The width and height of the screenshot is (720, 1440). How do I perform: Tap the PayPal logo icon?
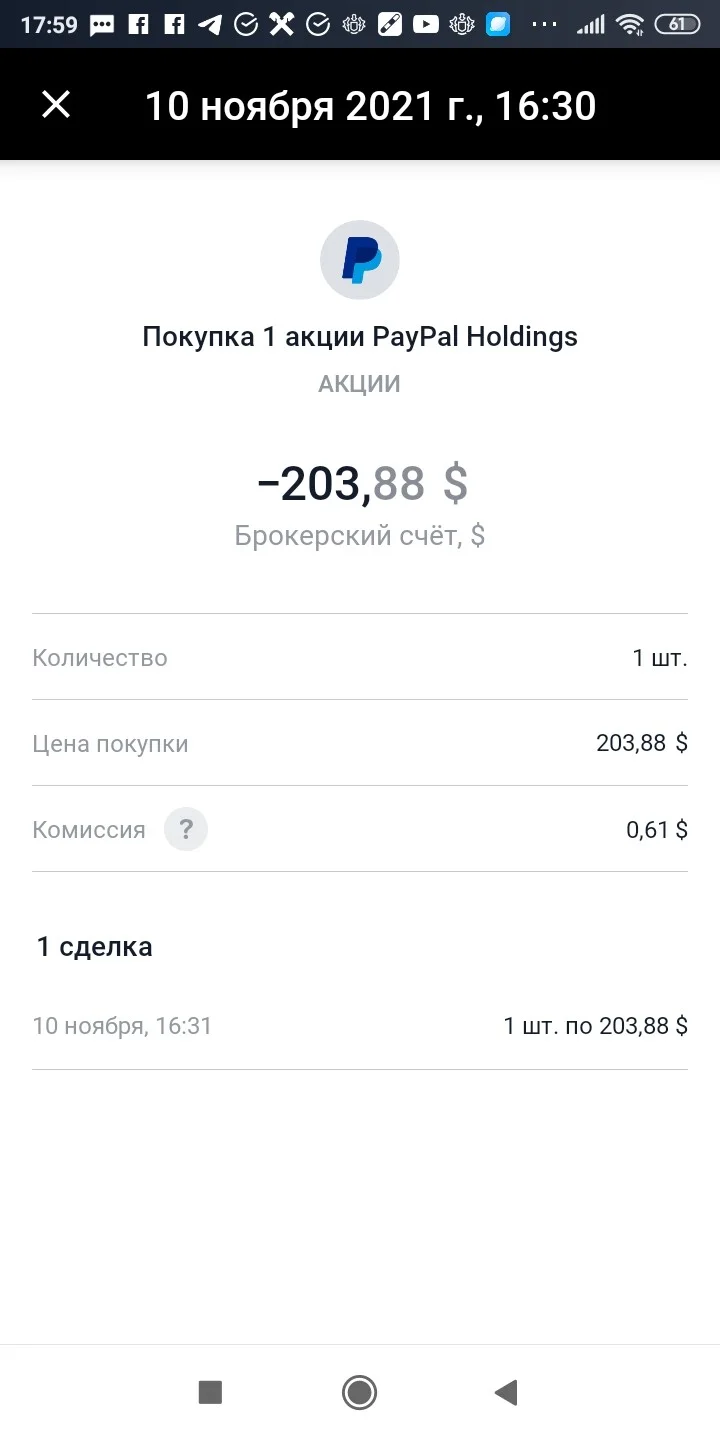[360, 260]
